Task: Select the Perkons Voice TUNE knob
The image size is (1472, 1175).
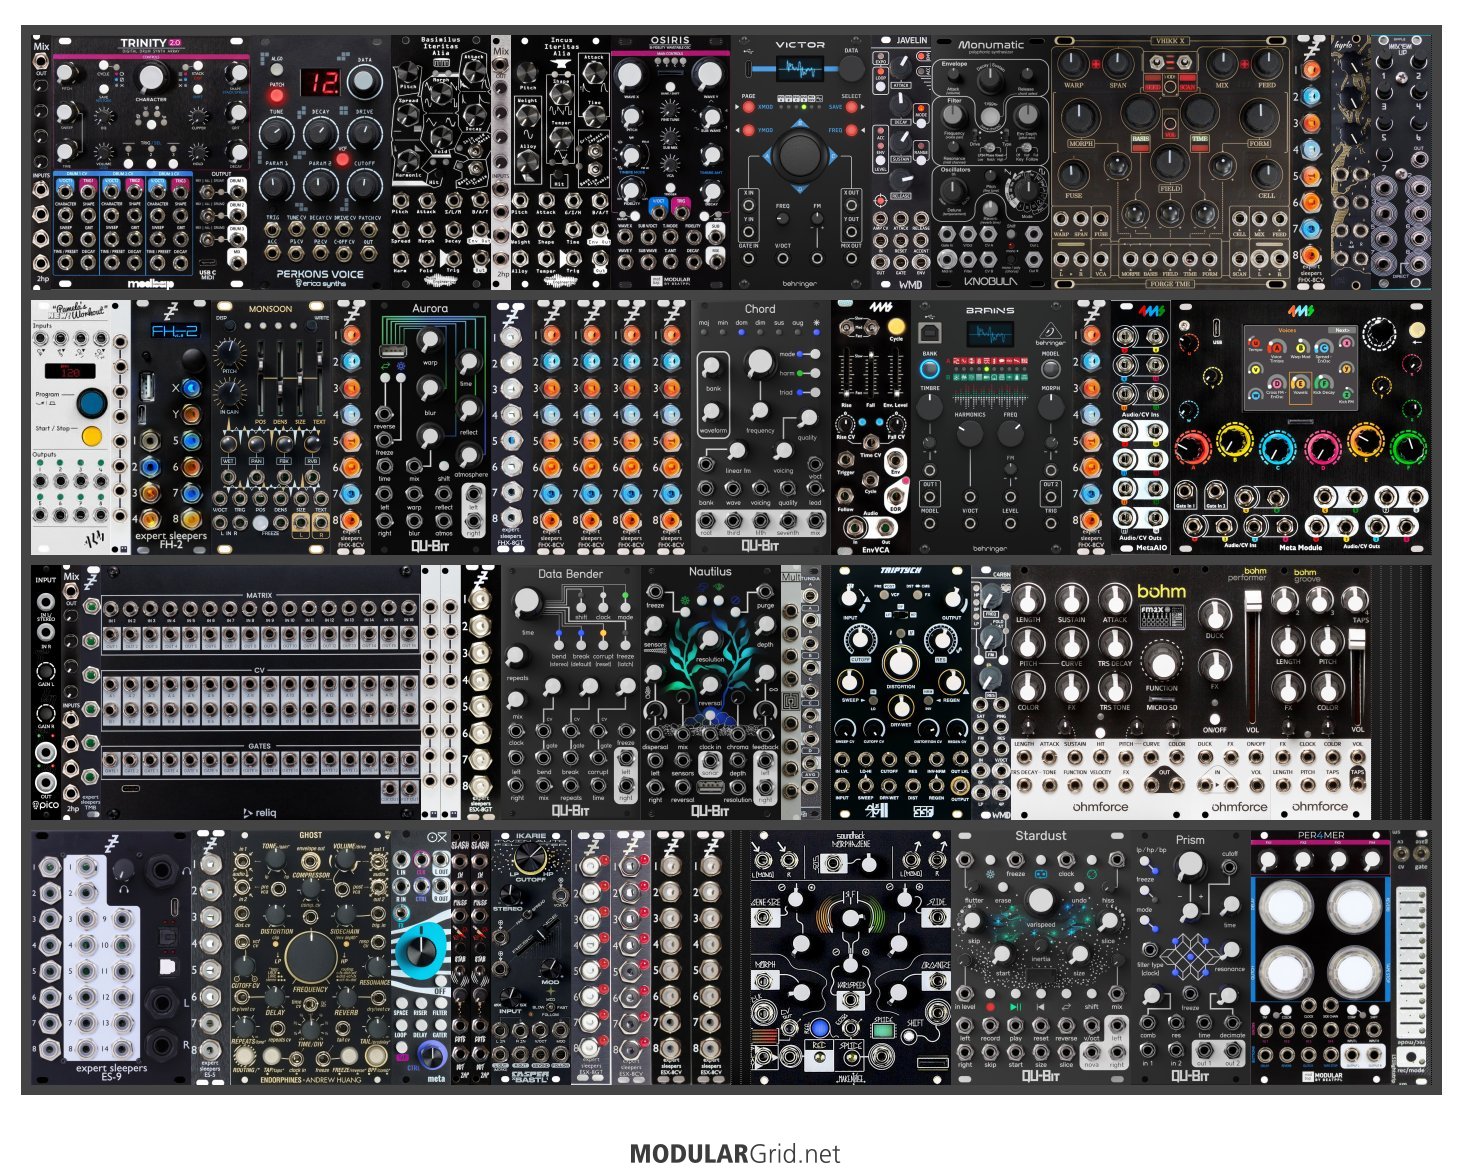Action: (276, 133)
